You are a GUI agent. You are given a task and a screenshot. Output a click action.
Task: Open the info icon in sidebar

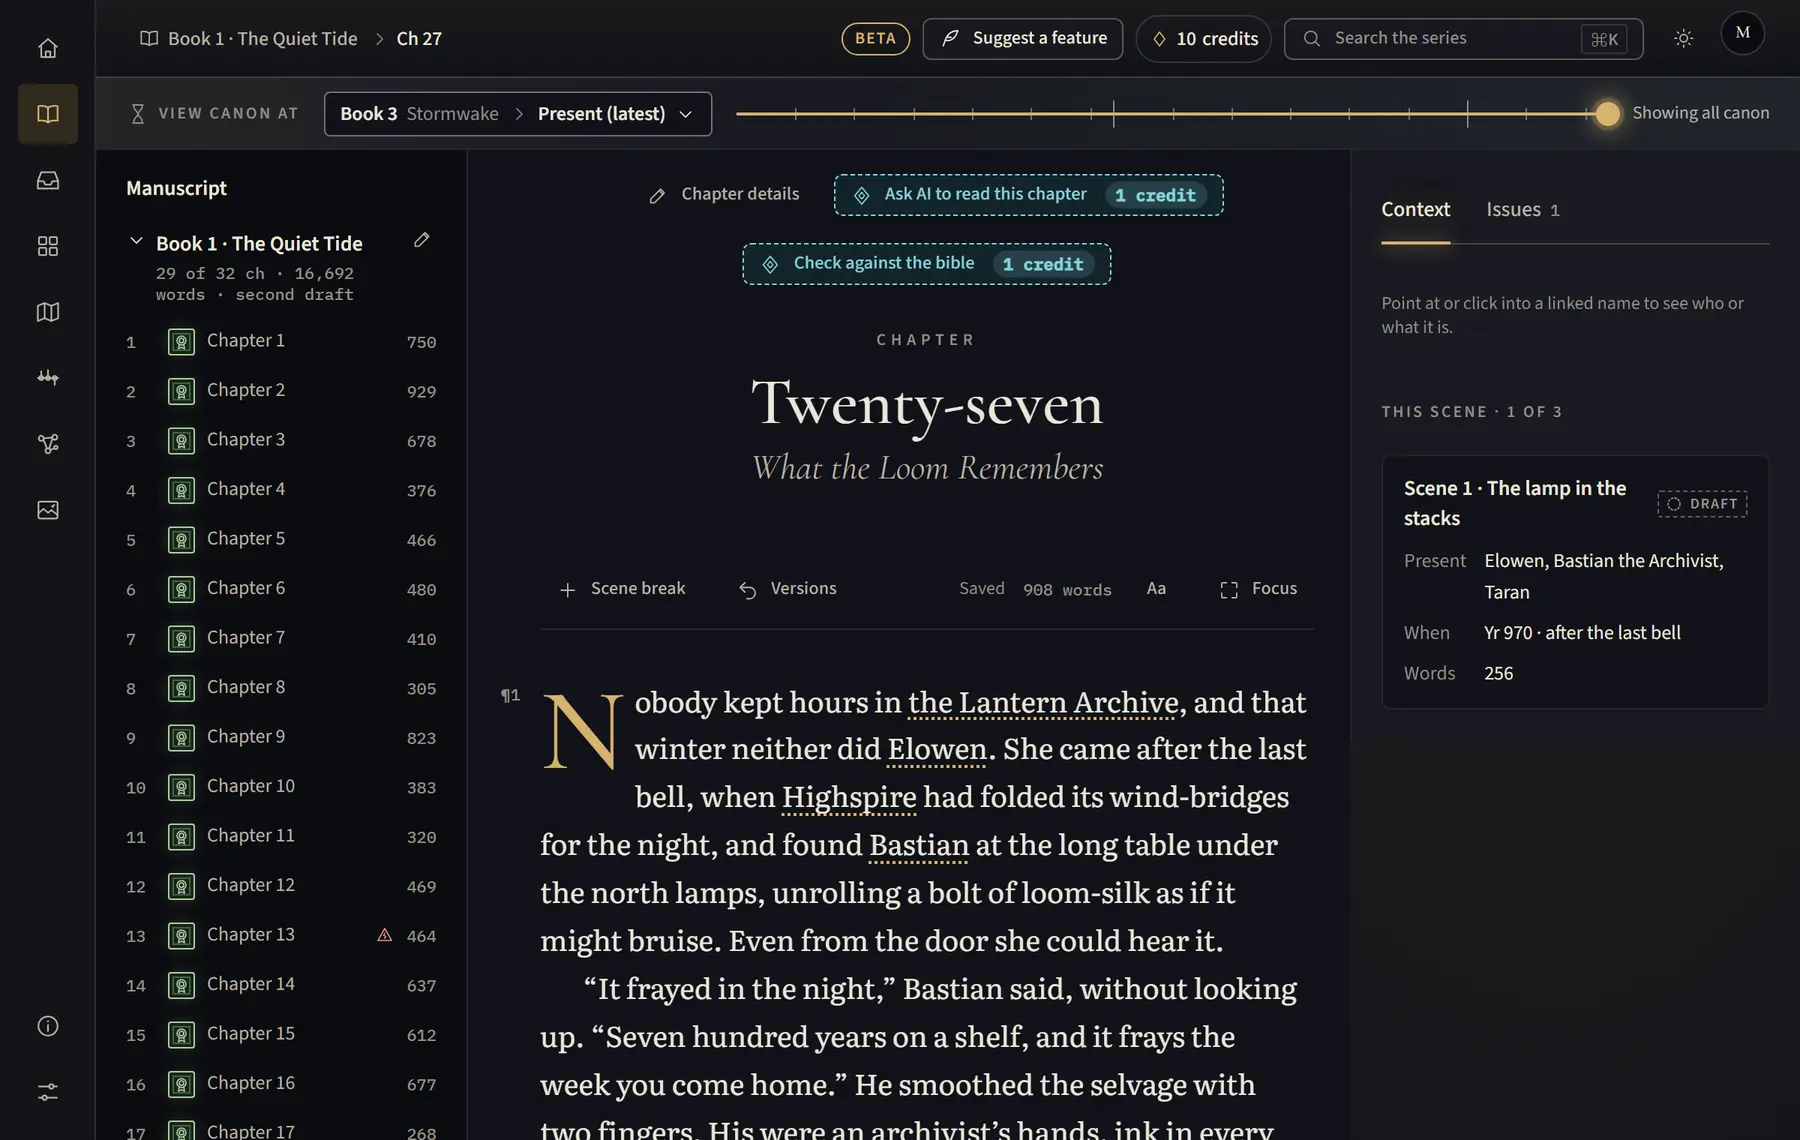tap(47, 1026)
